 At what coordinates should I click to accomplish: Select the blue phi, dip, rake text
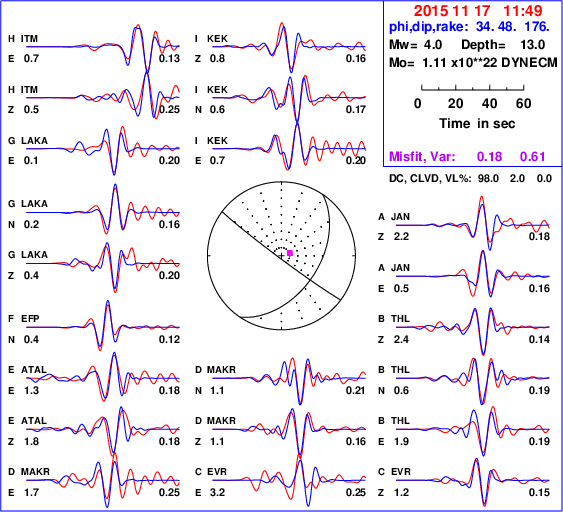point(469,27)
